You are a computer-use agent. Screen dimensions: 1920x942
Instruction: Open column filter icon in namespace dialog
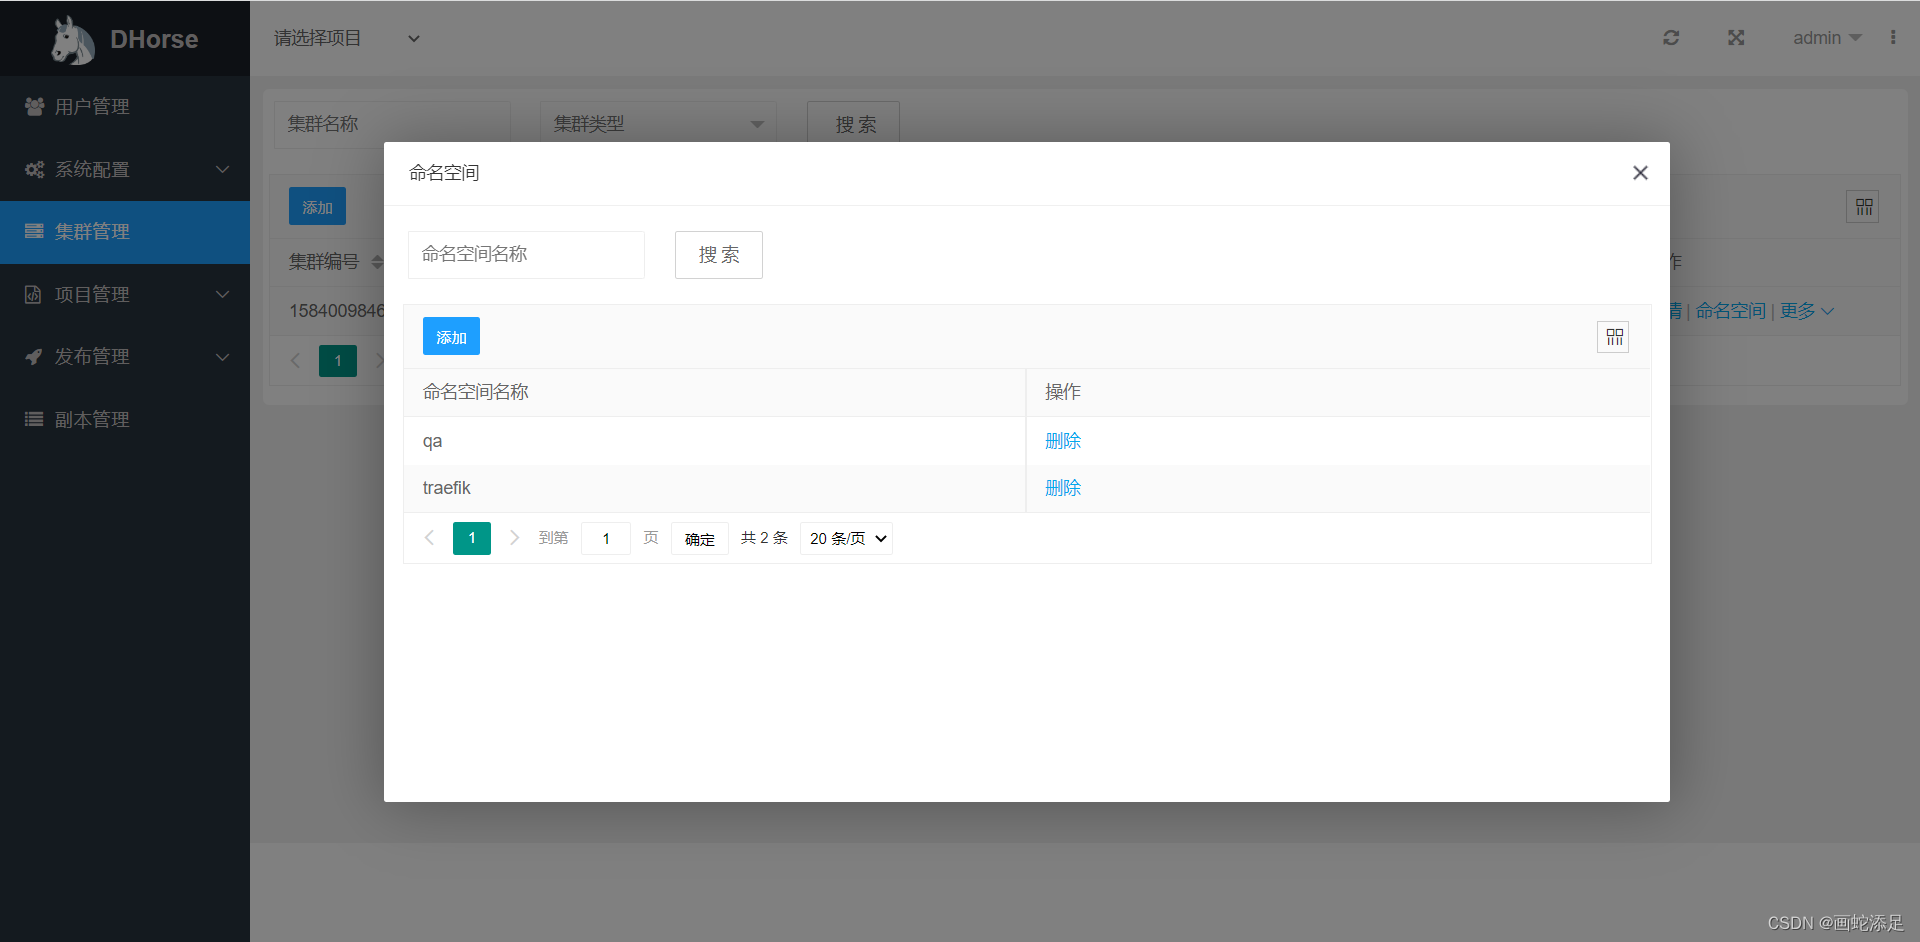tap(1613, 337)
